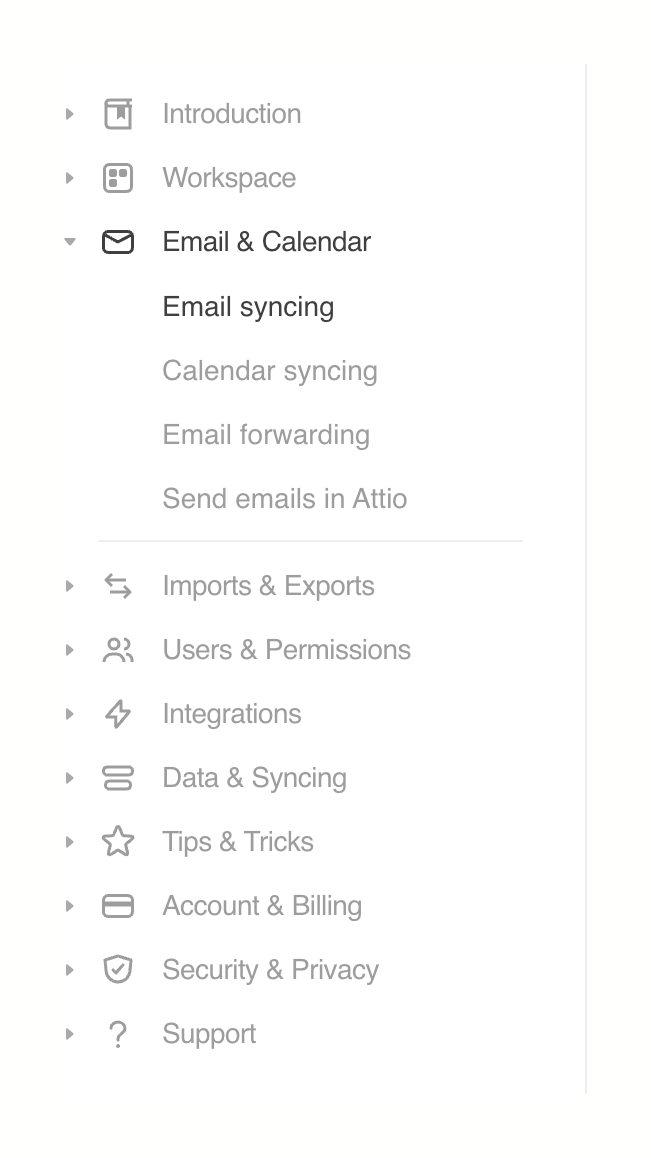Select the Workspace menu entry
The width and height of the screenshot is (651, 1158).
point(229,177)
